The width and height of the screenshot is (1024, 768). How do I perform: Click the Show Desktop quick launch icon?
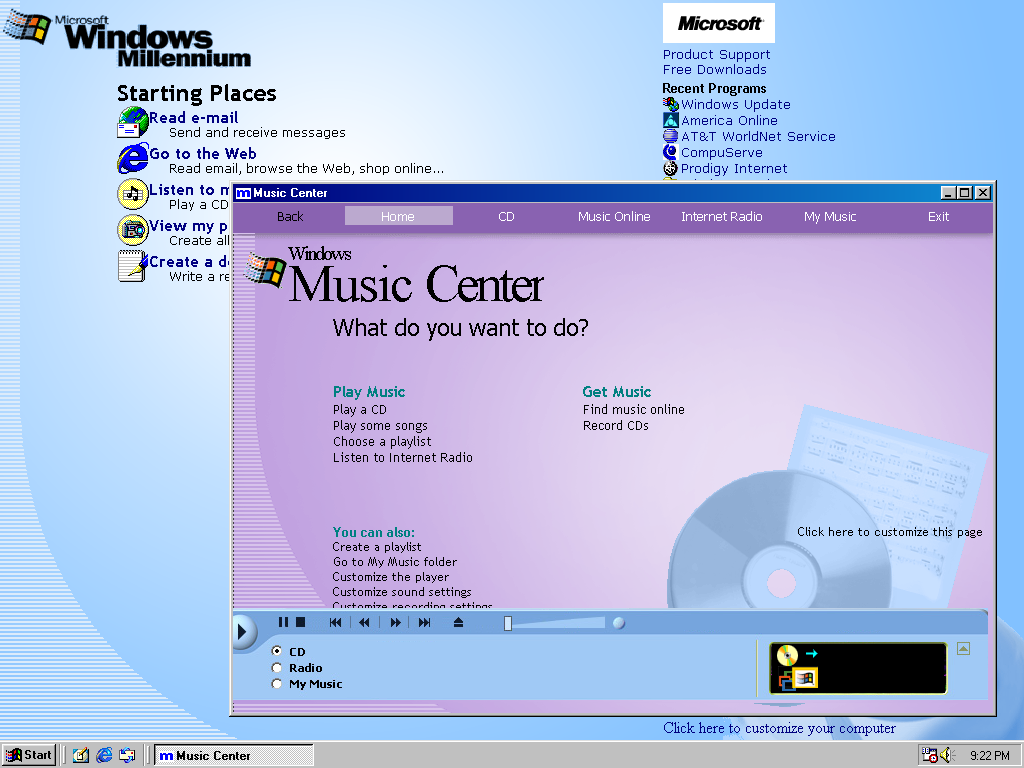[x=80, y=756]
